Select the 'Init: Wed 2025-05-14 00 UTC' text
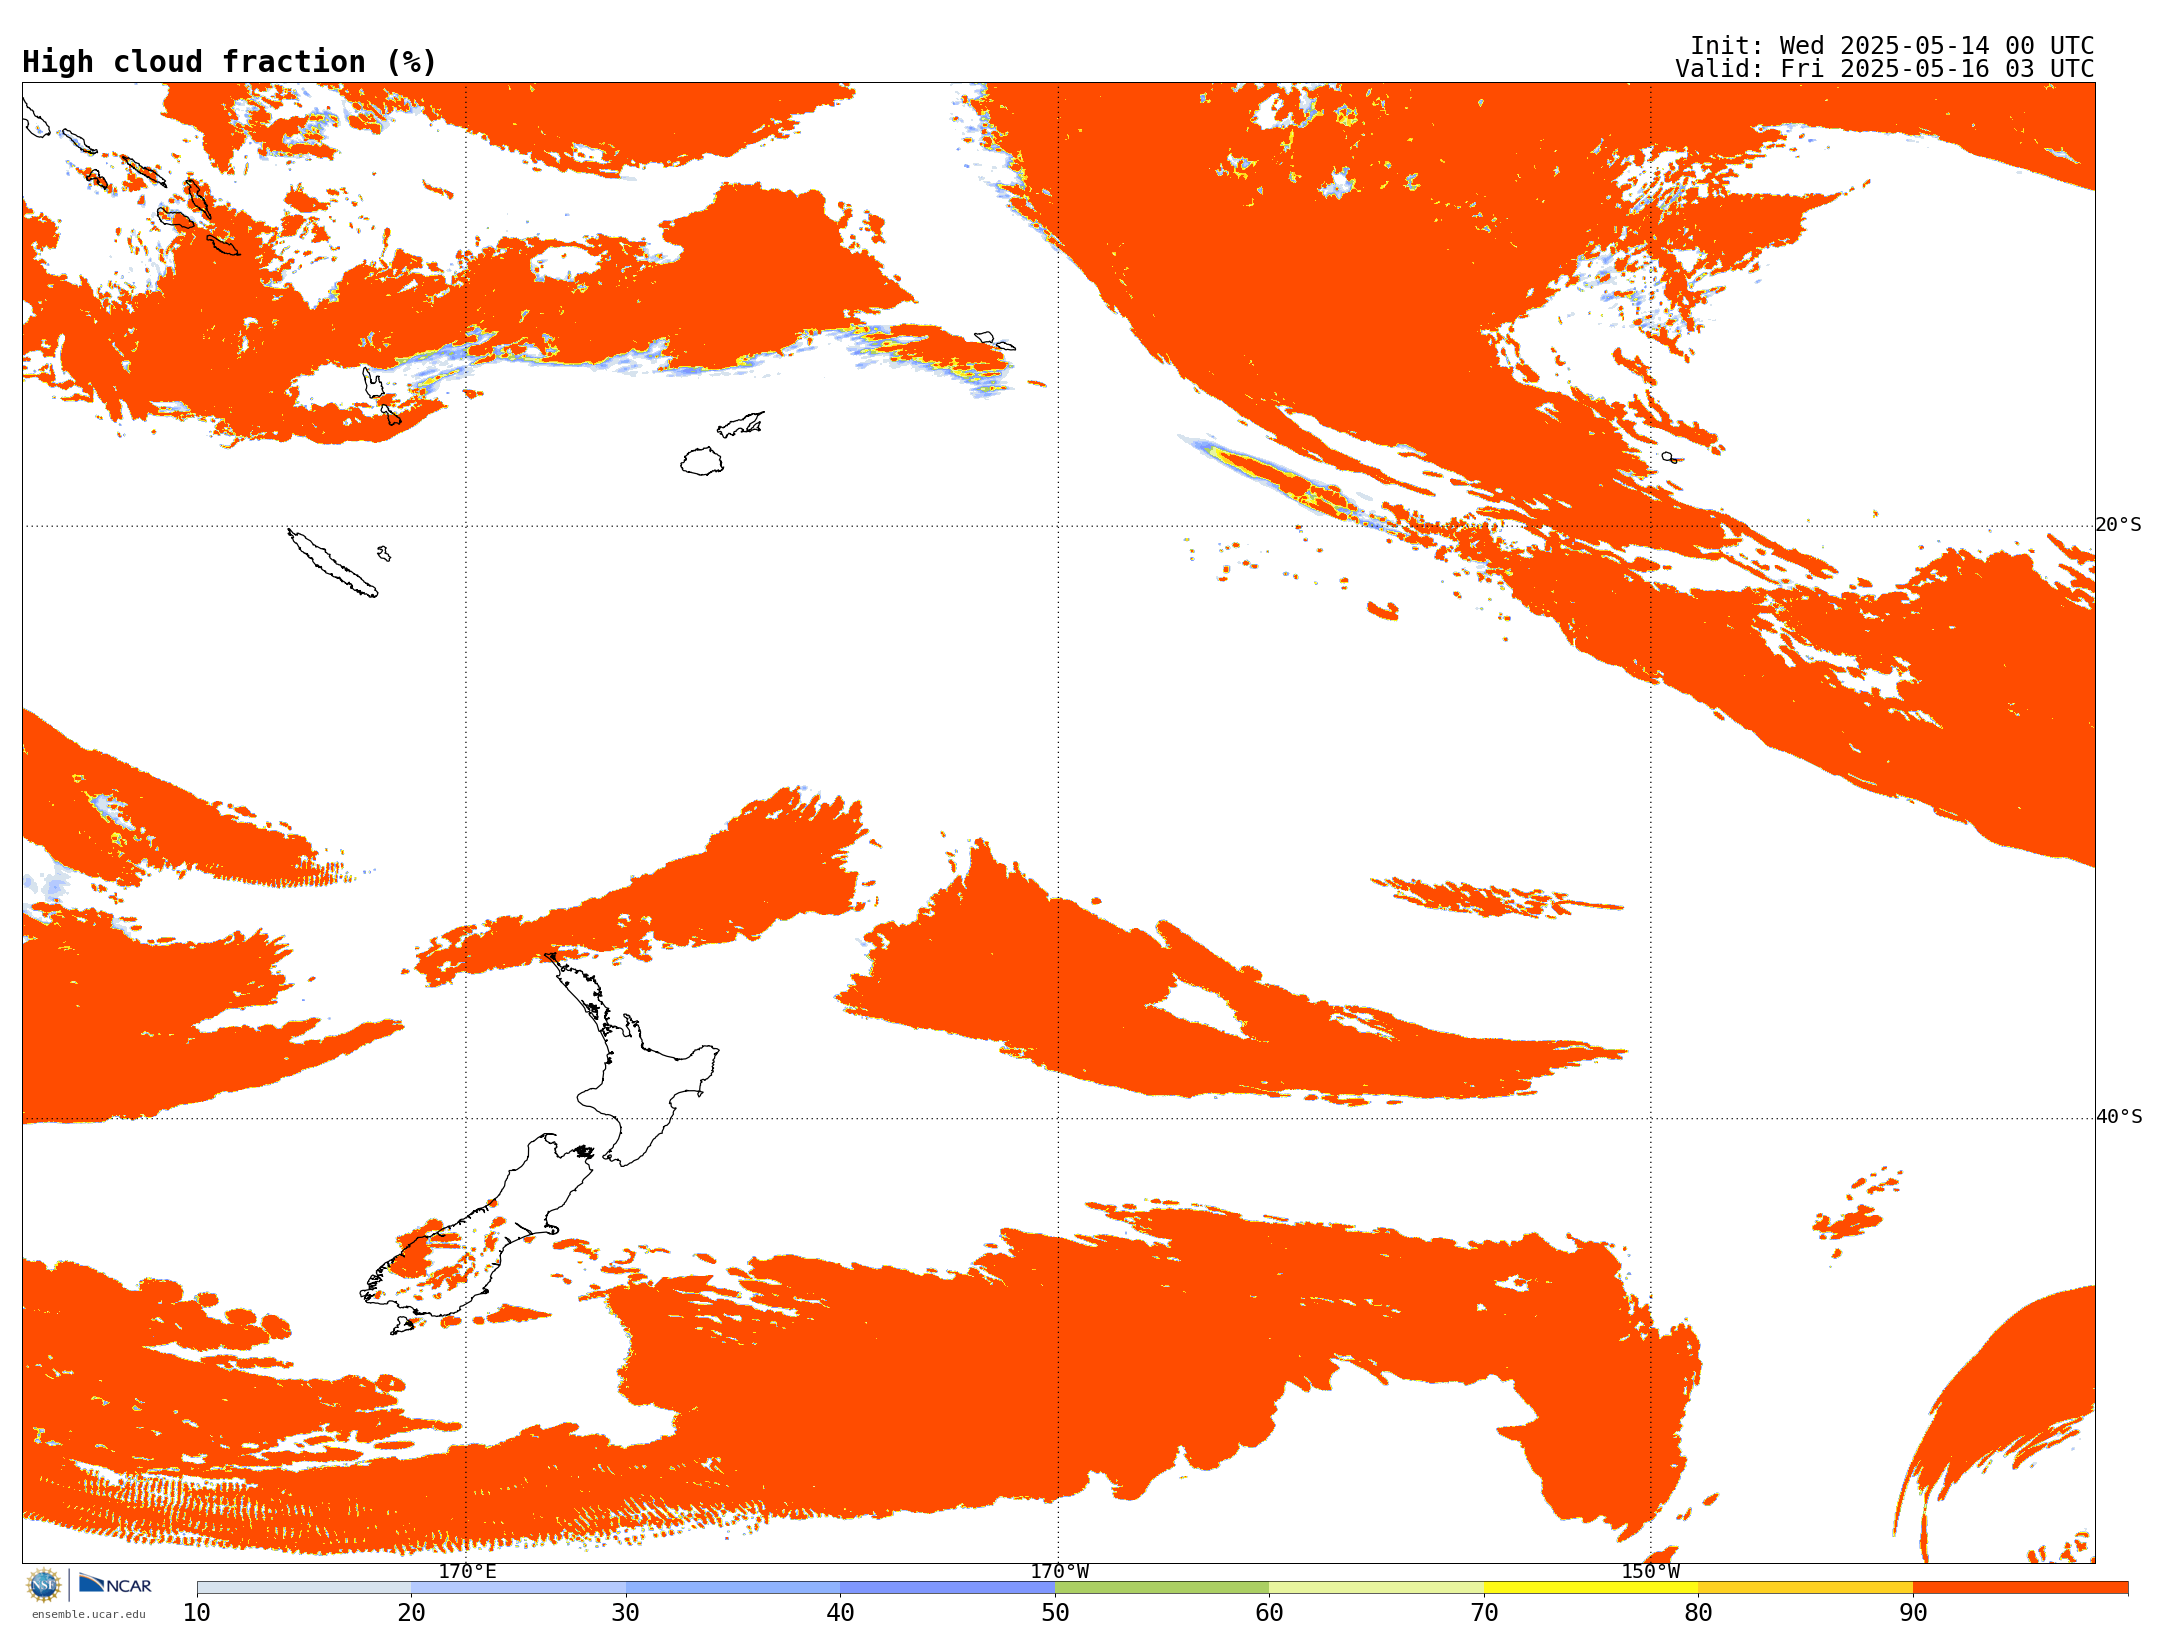 coord(1891,46)
